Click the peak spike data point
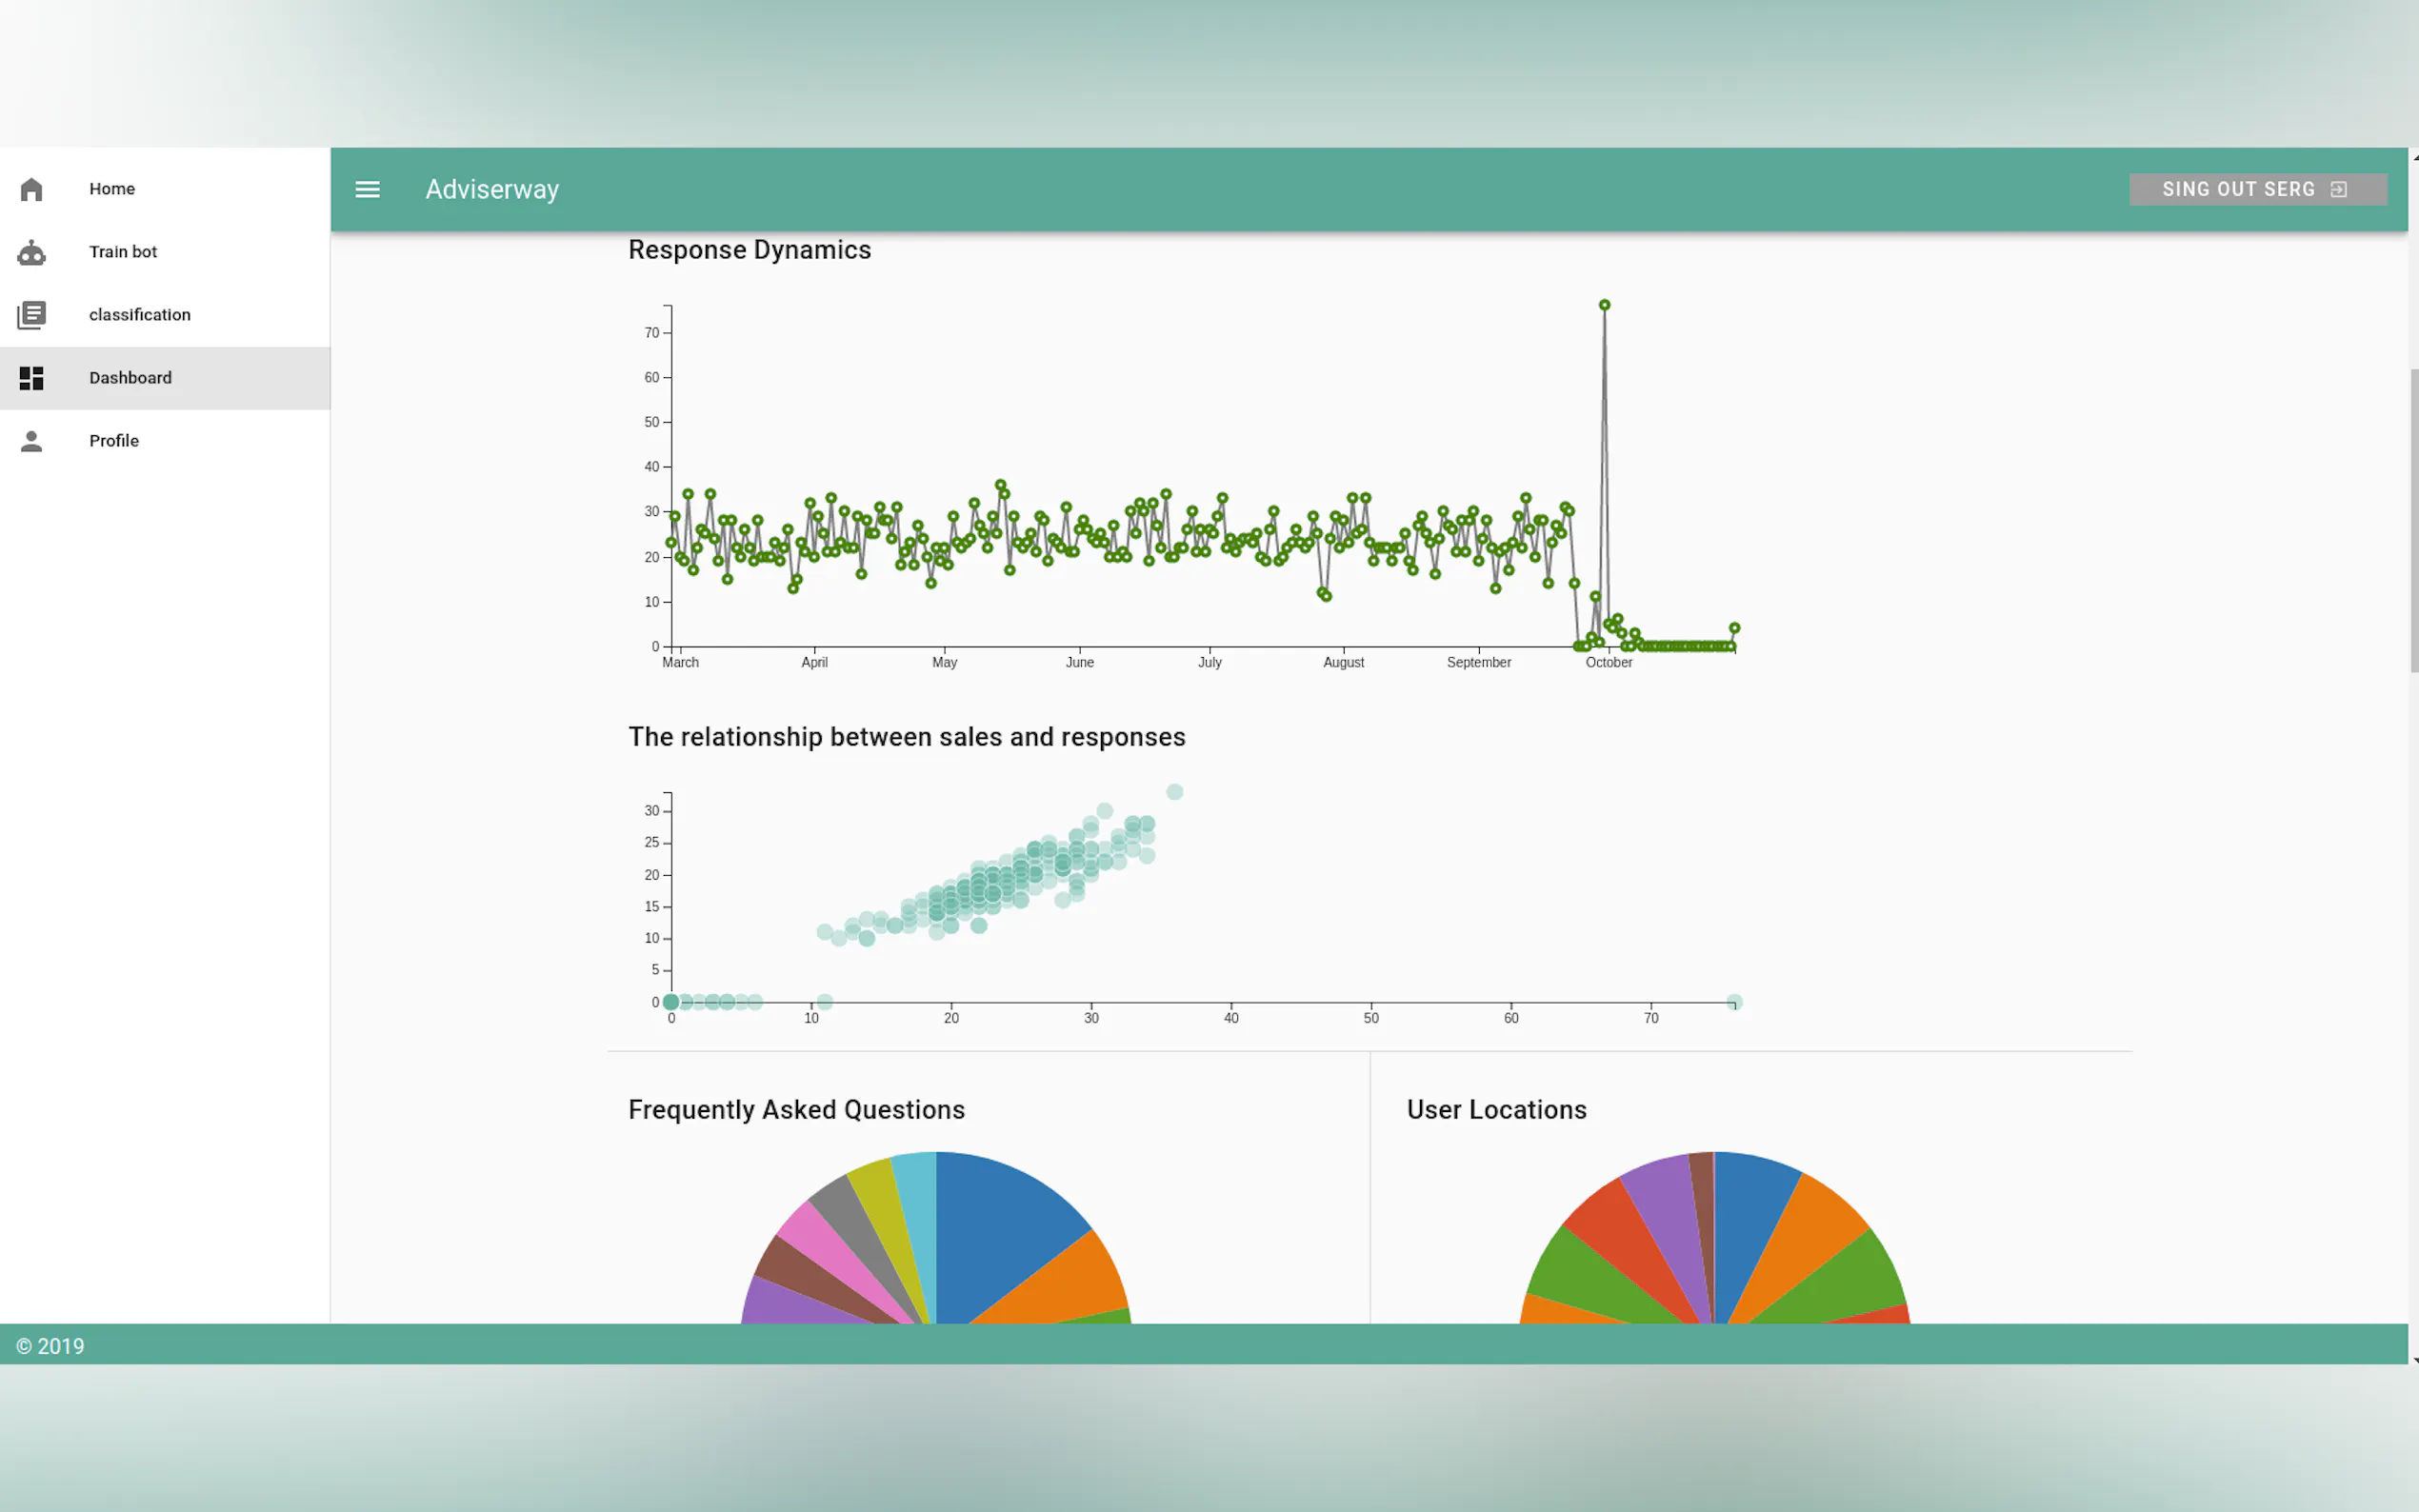The height and width of the screenshot is (1512, 2419). pyautogui.click(x=1604, y=305)
